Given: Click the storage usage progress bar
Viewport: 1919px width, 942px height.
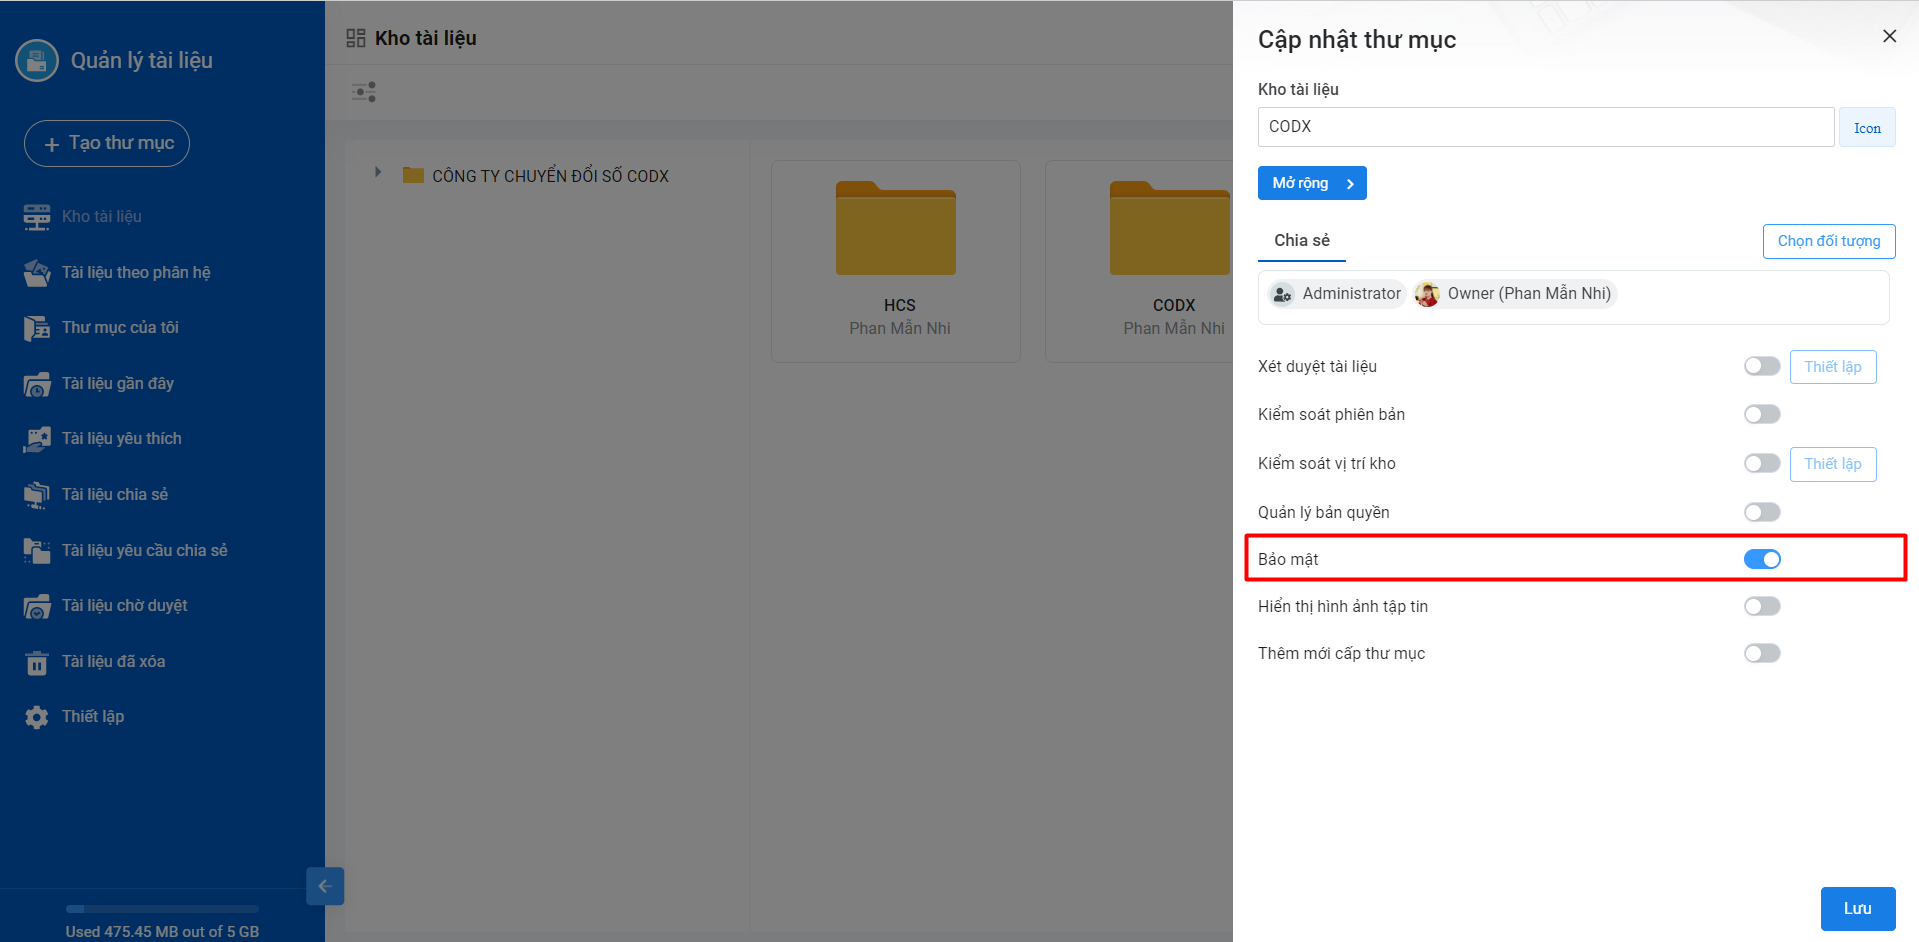Looking at the screenshot, I should [x=162, y=909].
